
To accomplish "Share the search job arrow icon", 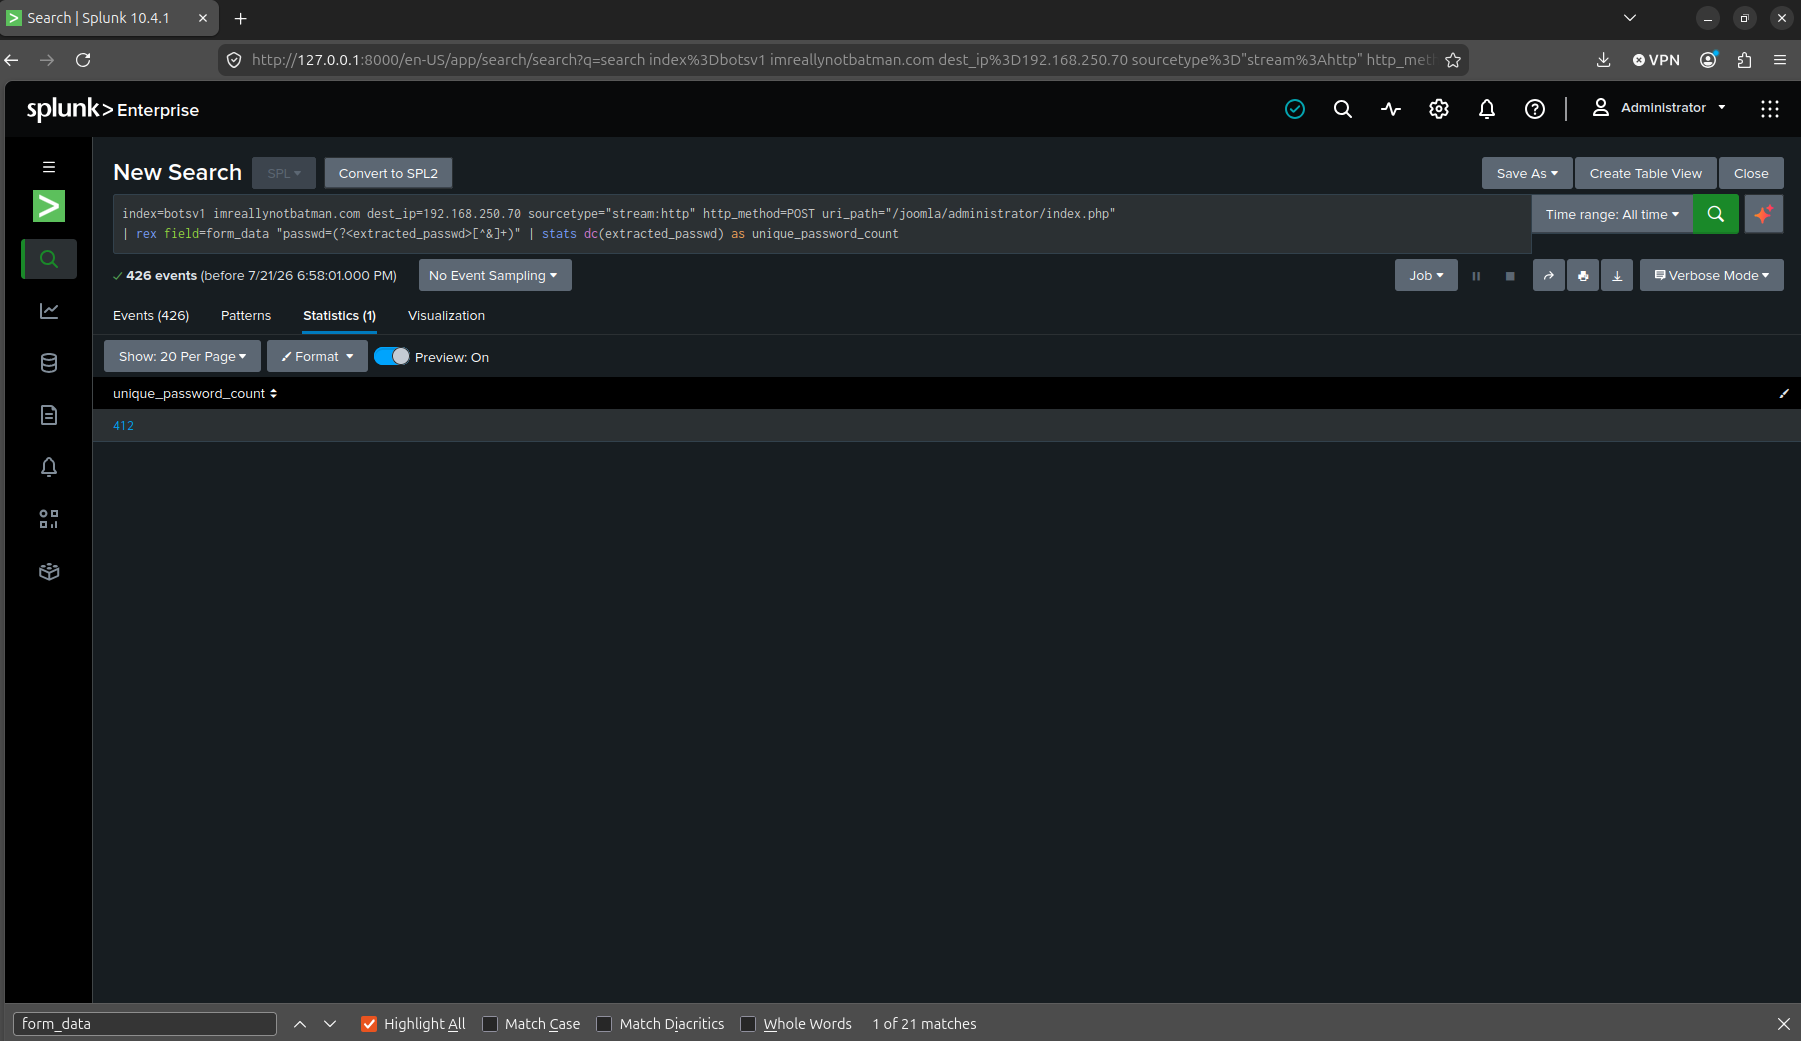I will 1549,276.
